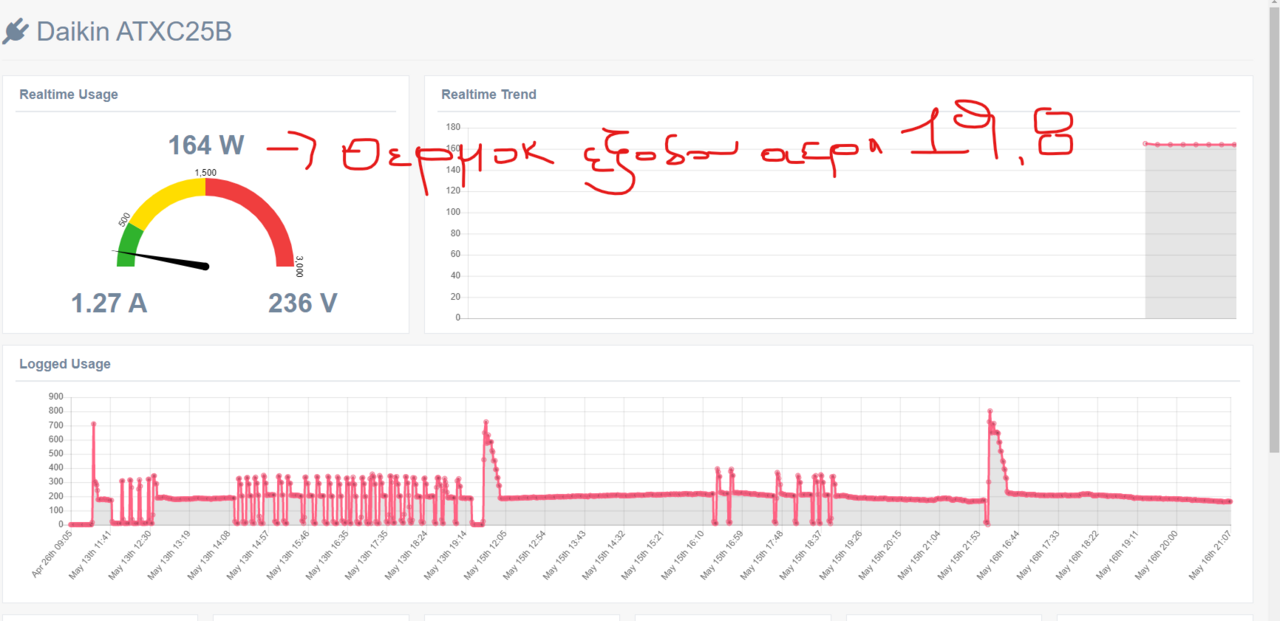The width and height of the screenshot is (1280, 621).
Task: Click the Realtime Trend panel heading
Action: click(x=489, y=94)
